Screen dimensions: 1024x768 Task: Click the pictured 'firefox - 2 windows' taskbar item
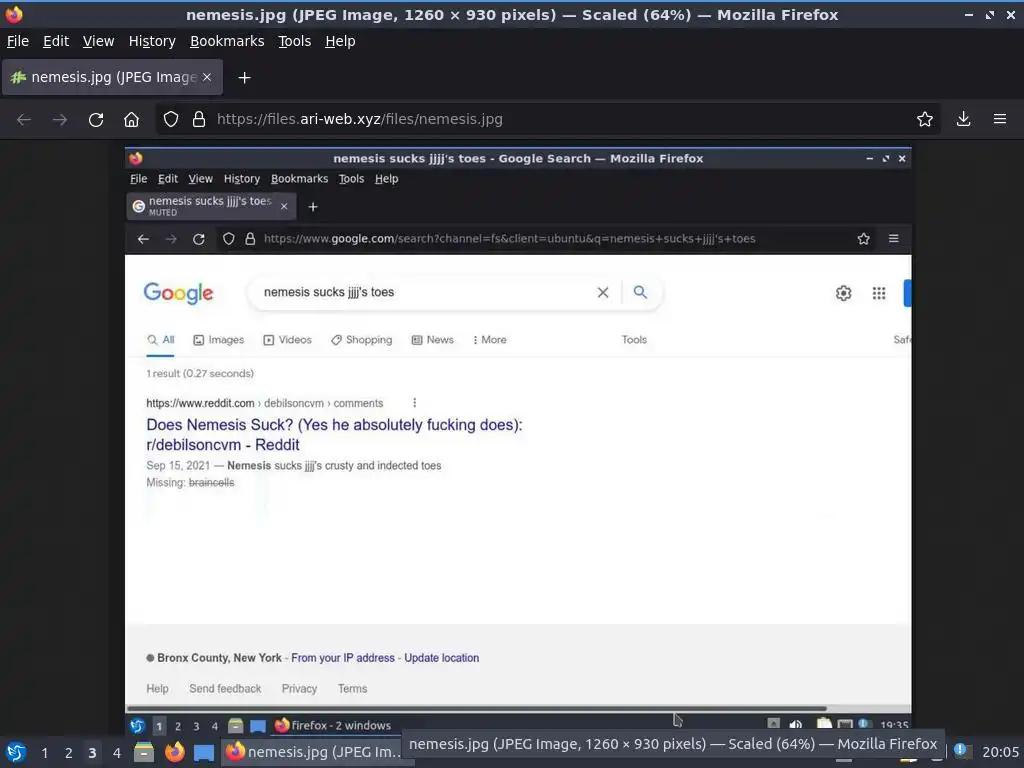[333, 726]
